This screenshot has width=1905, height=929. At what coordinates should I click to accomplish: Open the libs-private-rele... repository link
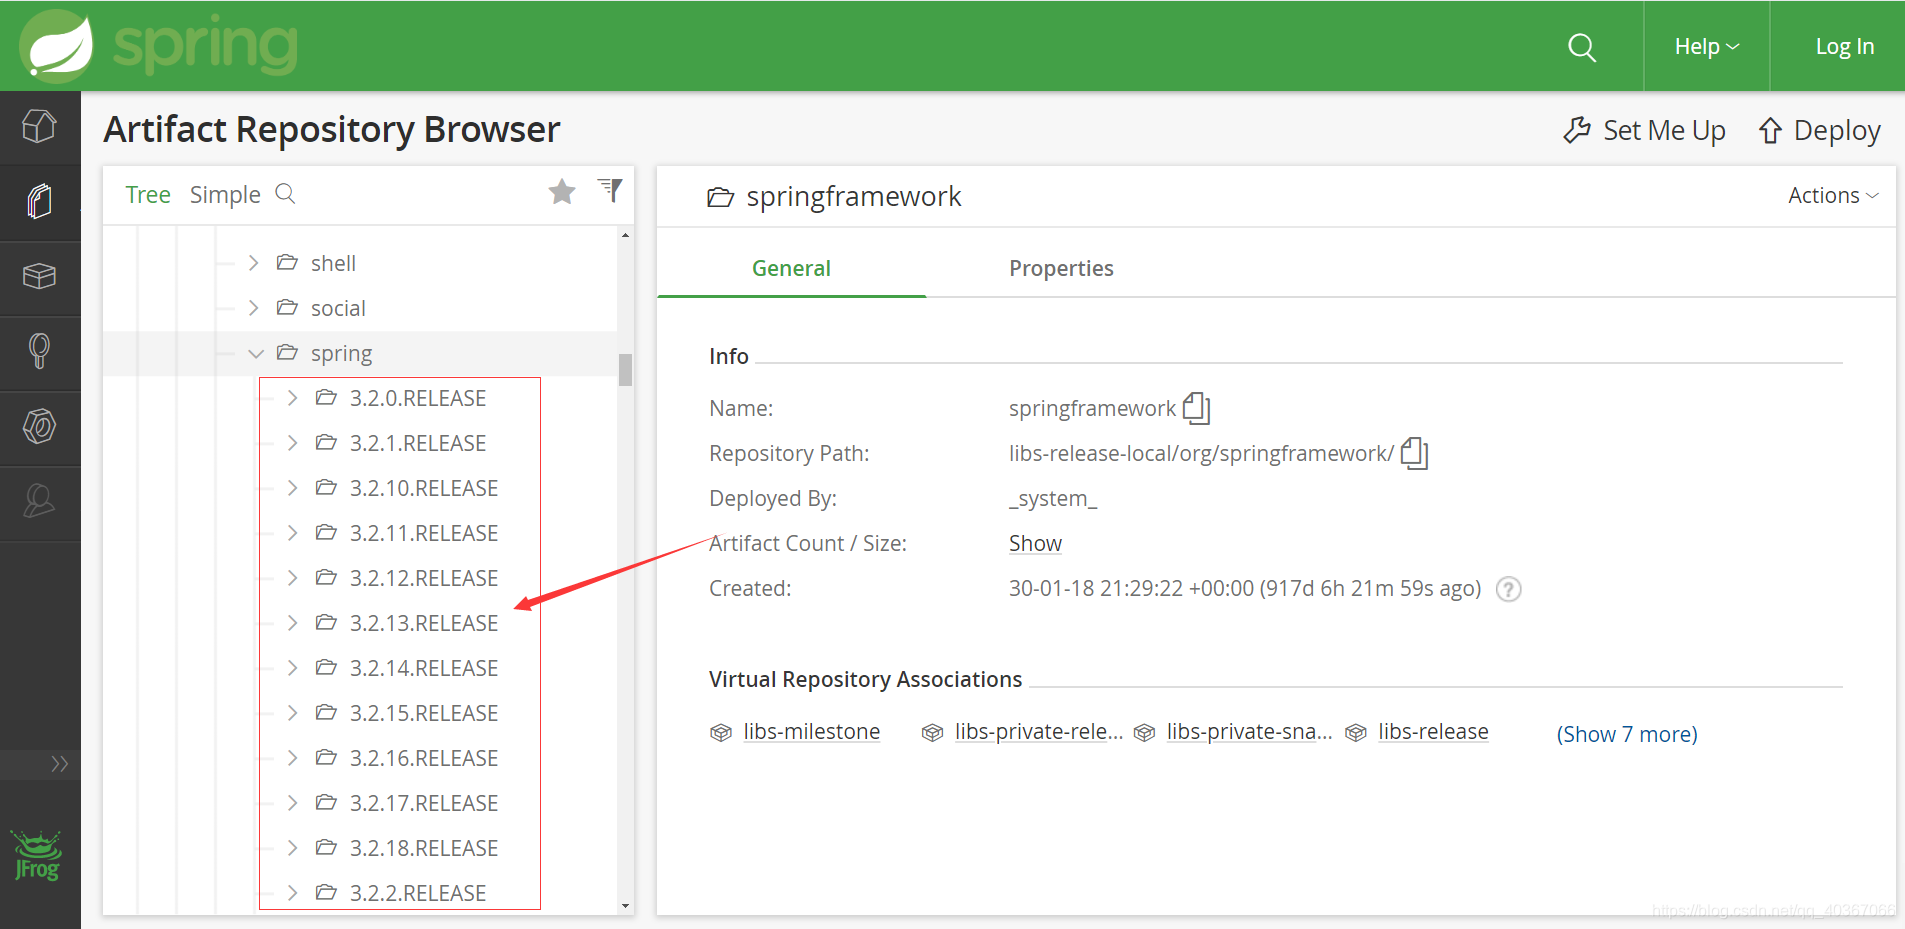1039,731
